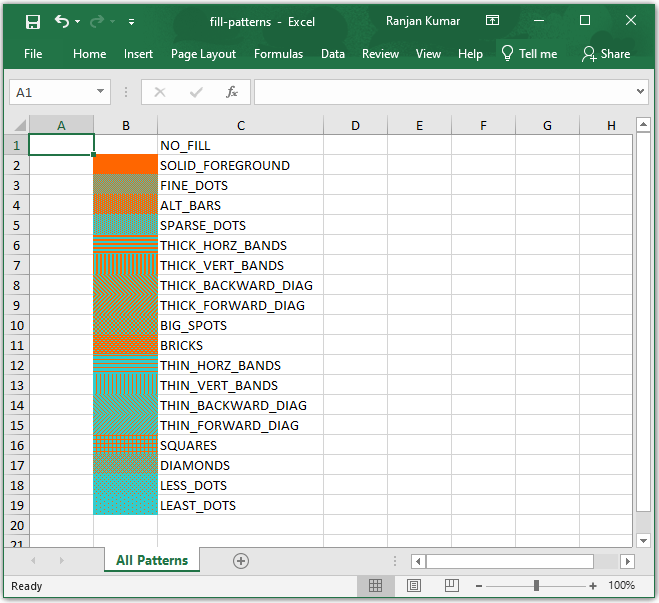The width and height of the screenshot is (659, 603).
Task: Click the zoom in plus button
Action: coord(593,586)
